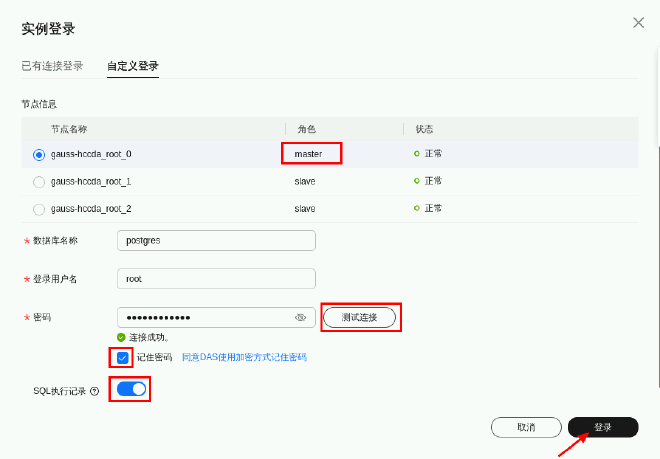This screenshot has width=660, height=459.
Task: Select the gauss-hccda_root_0 node radio button
Action: tap(39, 154)
